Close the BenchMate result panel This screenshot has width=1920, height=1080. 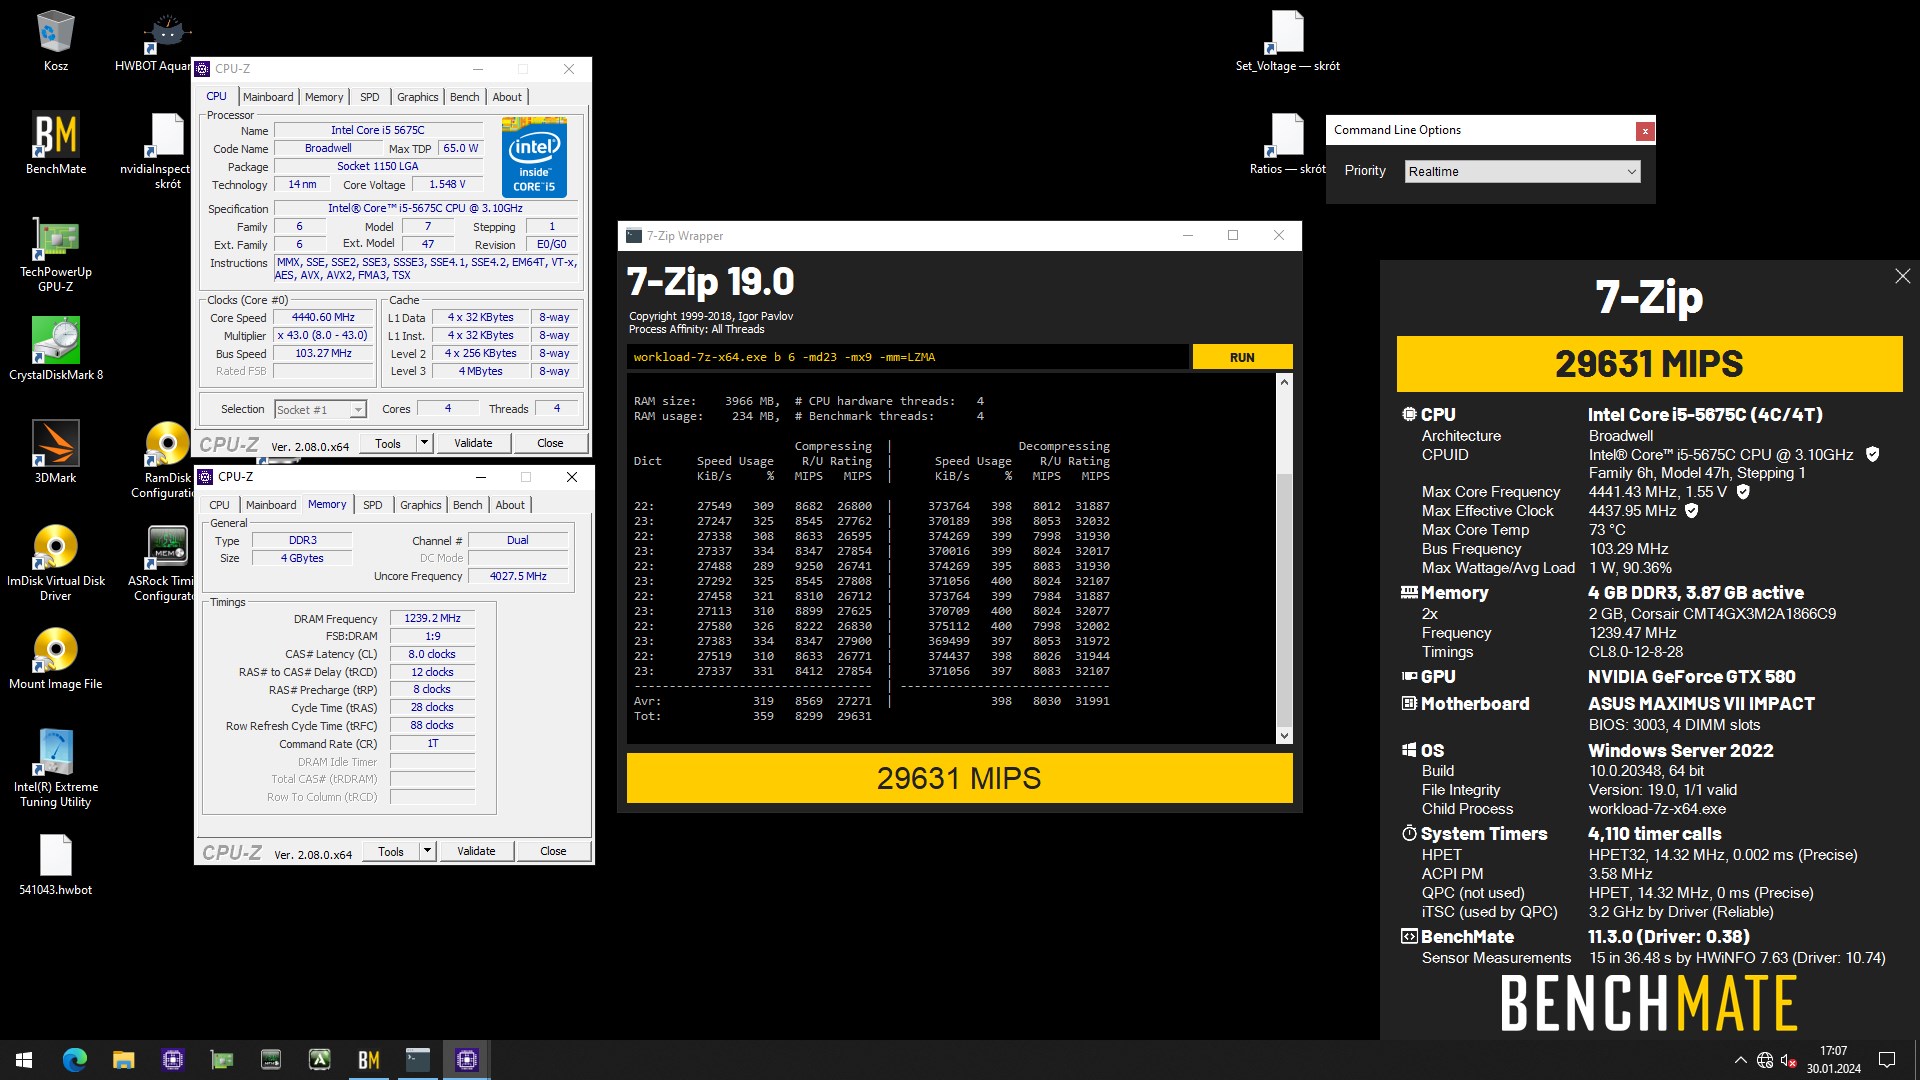[x=1902, y=276]
